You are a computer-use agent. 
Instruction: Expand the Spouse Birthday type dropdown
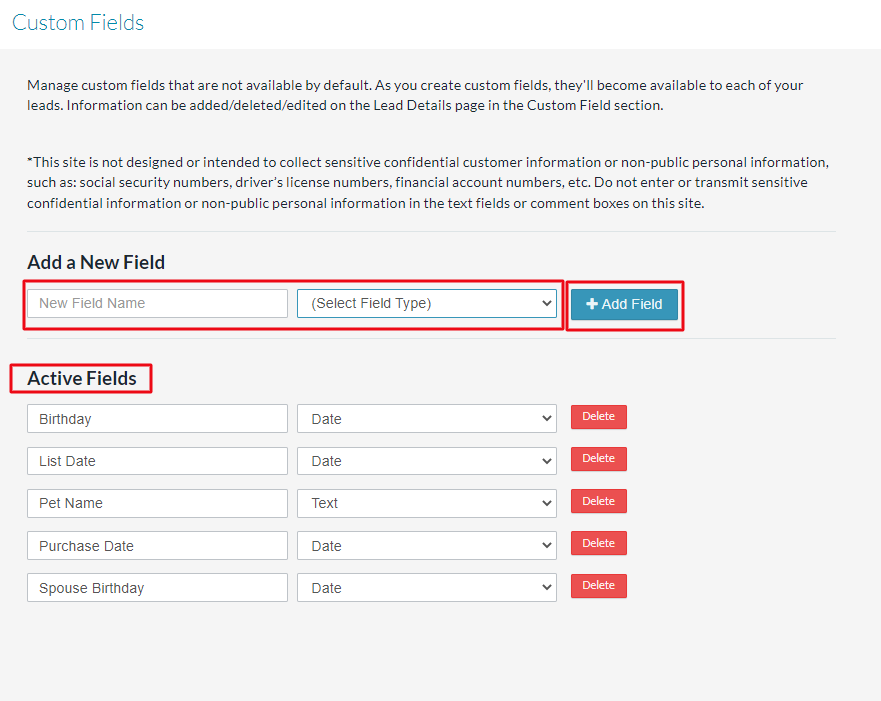pos(426,588)
